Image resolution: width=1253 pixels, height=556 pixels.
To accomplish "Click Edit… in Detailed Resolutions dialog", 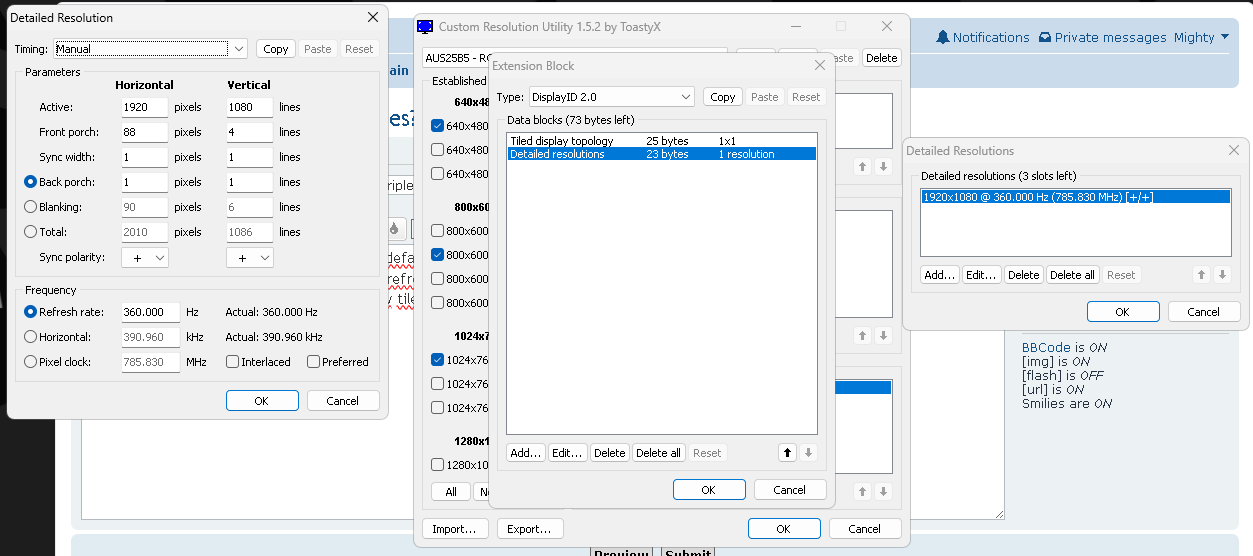I will click(x=981, y=275).
